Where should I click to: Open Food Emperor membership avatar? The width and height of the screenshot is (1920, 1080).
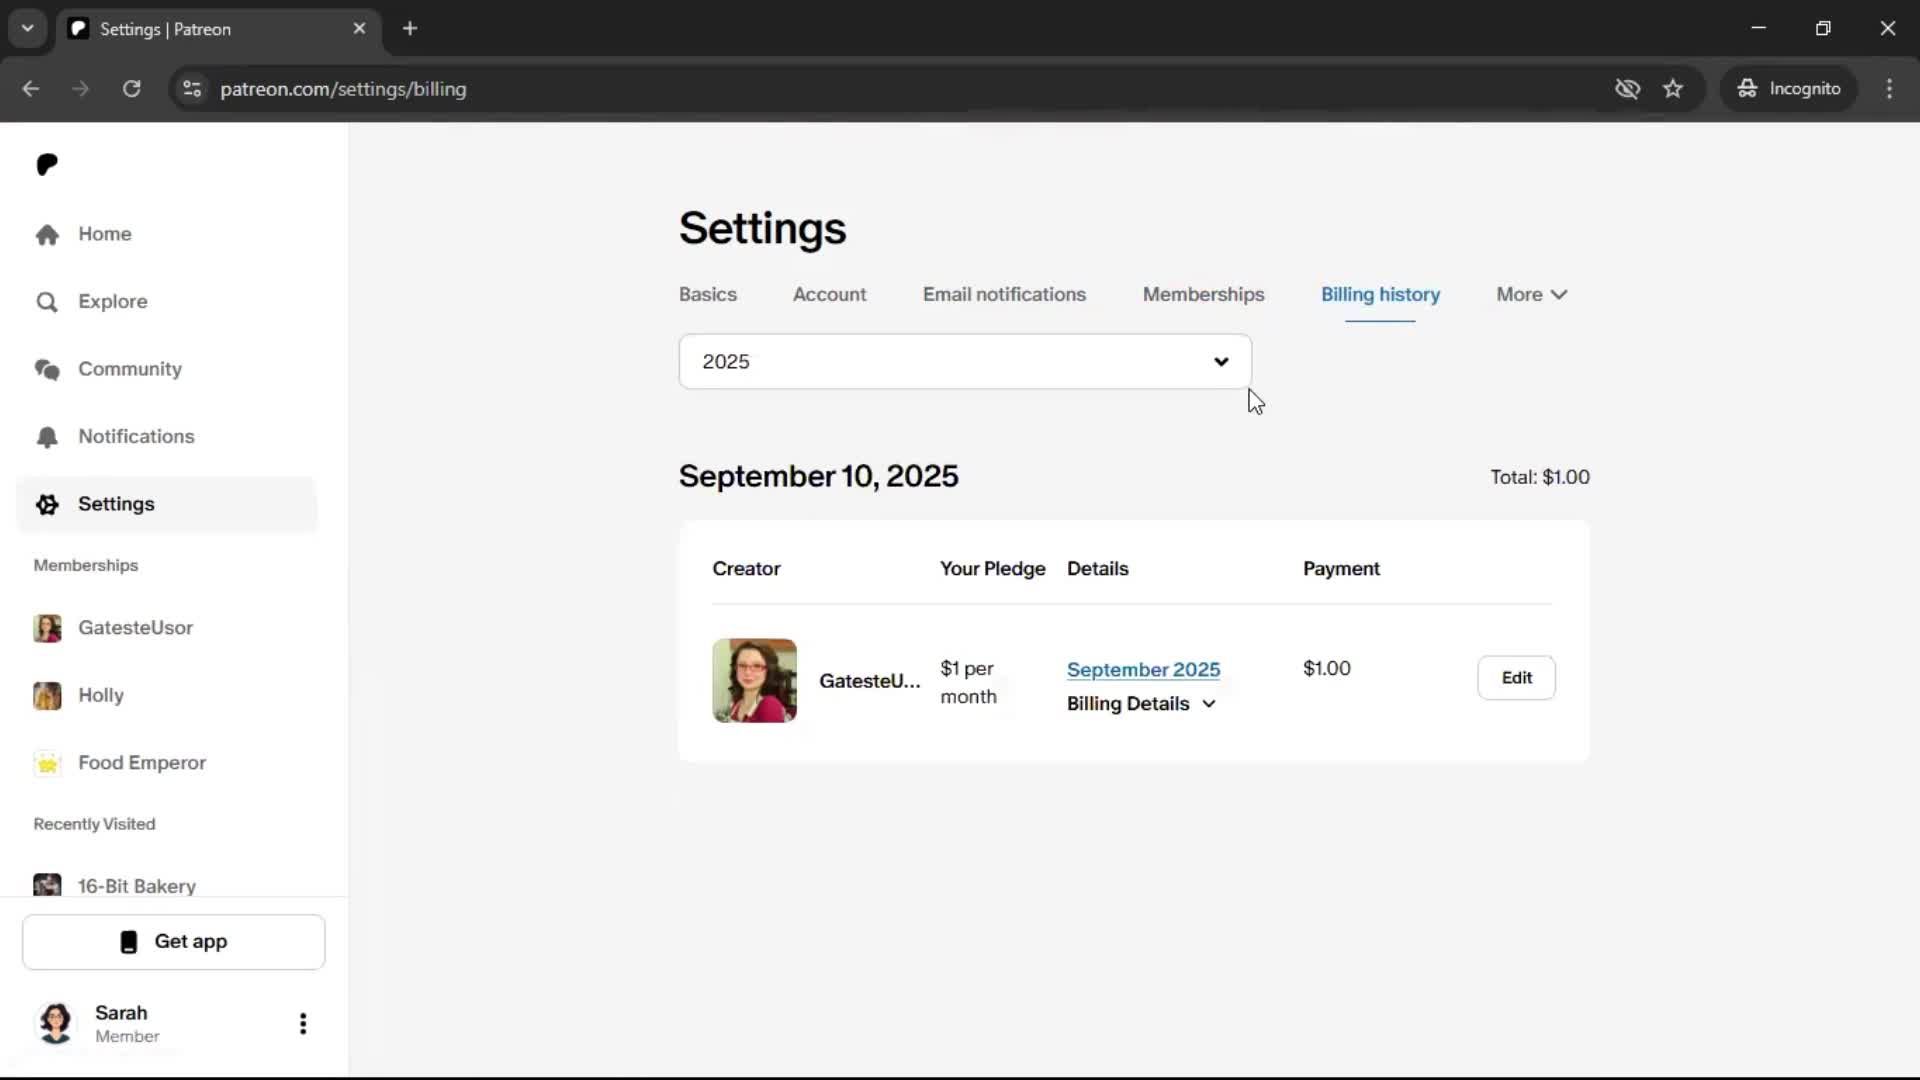point(47,763)
